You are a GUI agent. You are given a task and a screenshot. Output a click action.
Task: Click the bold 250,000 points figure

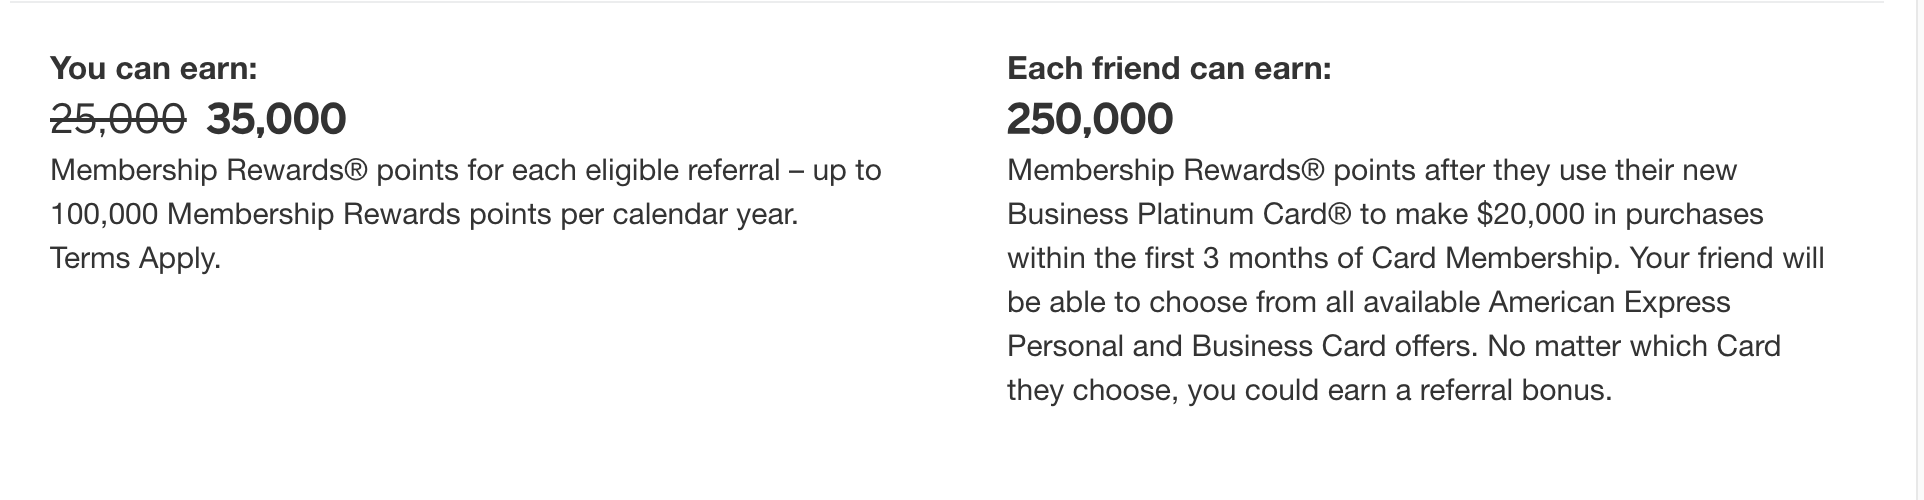(1090, 119)
